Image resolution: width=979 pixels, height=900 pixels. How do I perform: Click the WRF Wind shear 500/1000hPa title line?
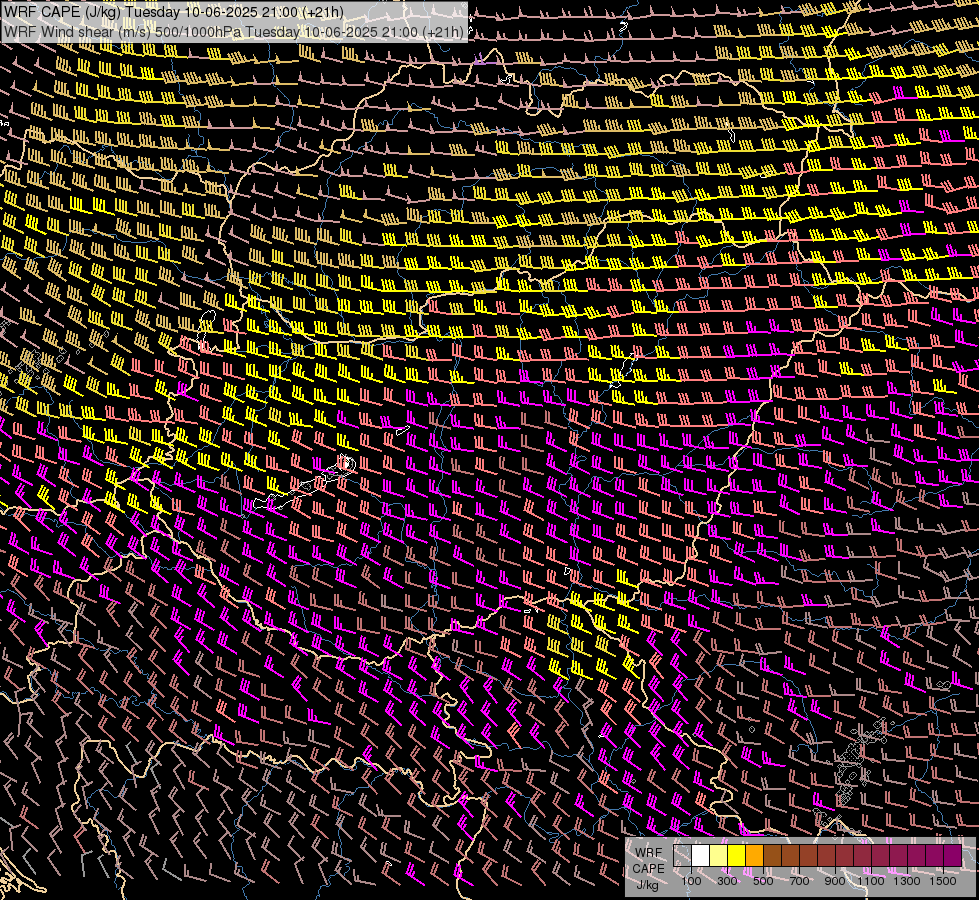234,32
